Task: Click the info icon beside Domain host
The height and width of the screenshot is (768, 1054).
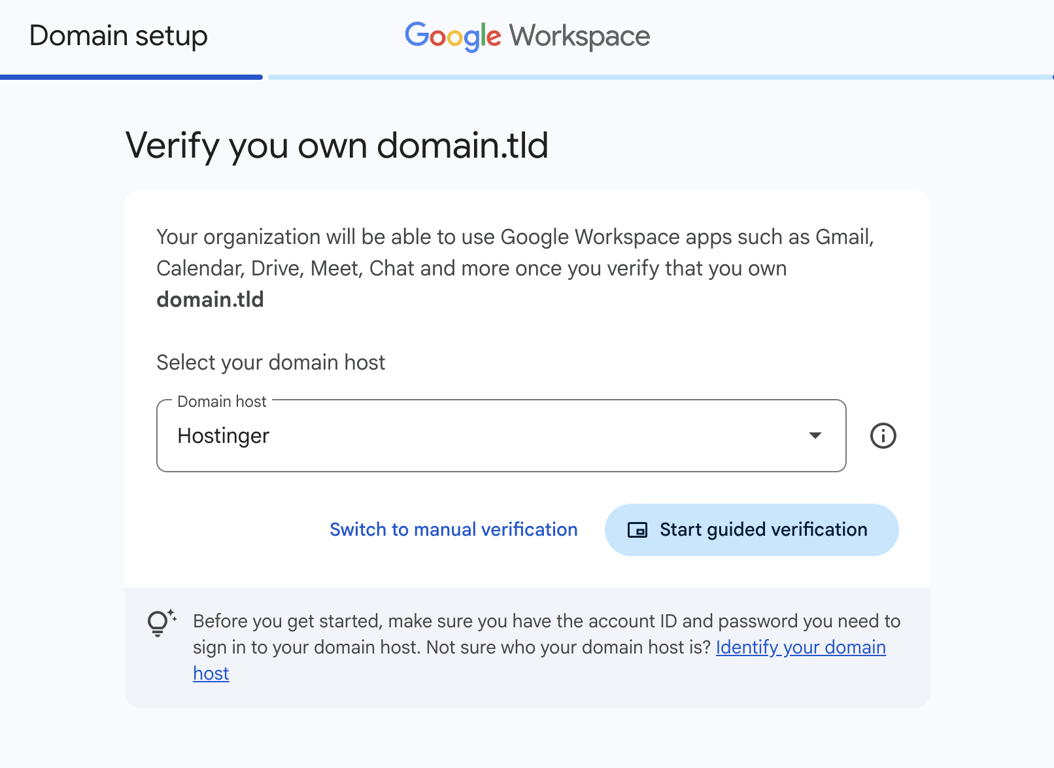Action: [883, 435]
